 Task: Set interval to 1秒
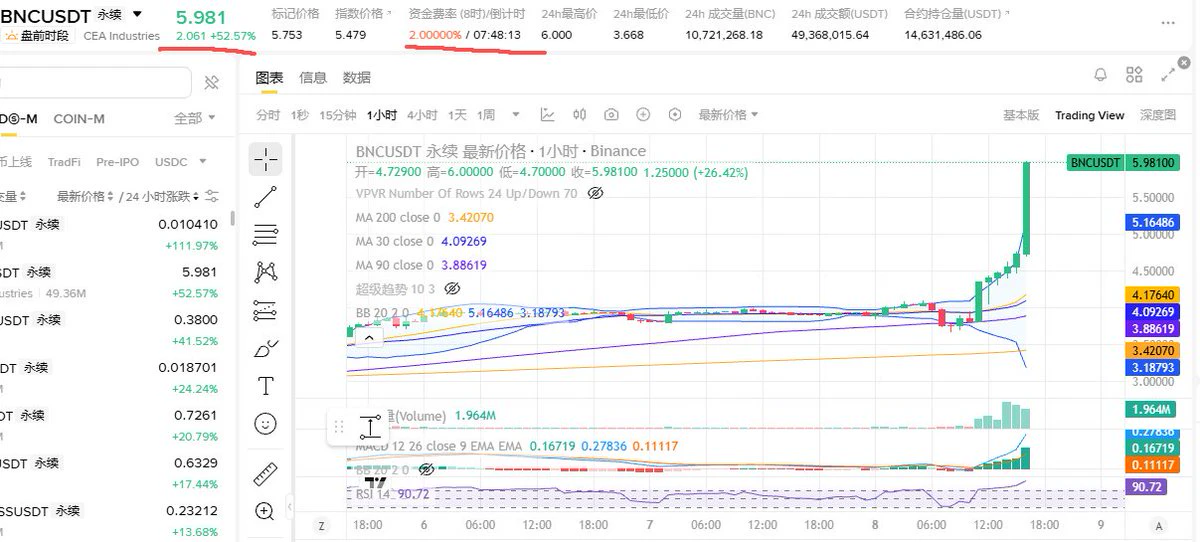(300, 115)
